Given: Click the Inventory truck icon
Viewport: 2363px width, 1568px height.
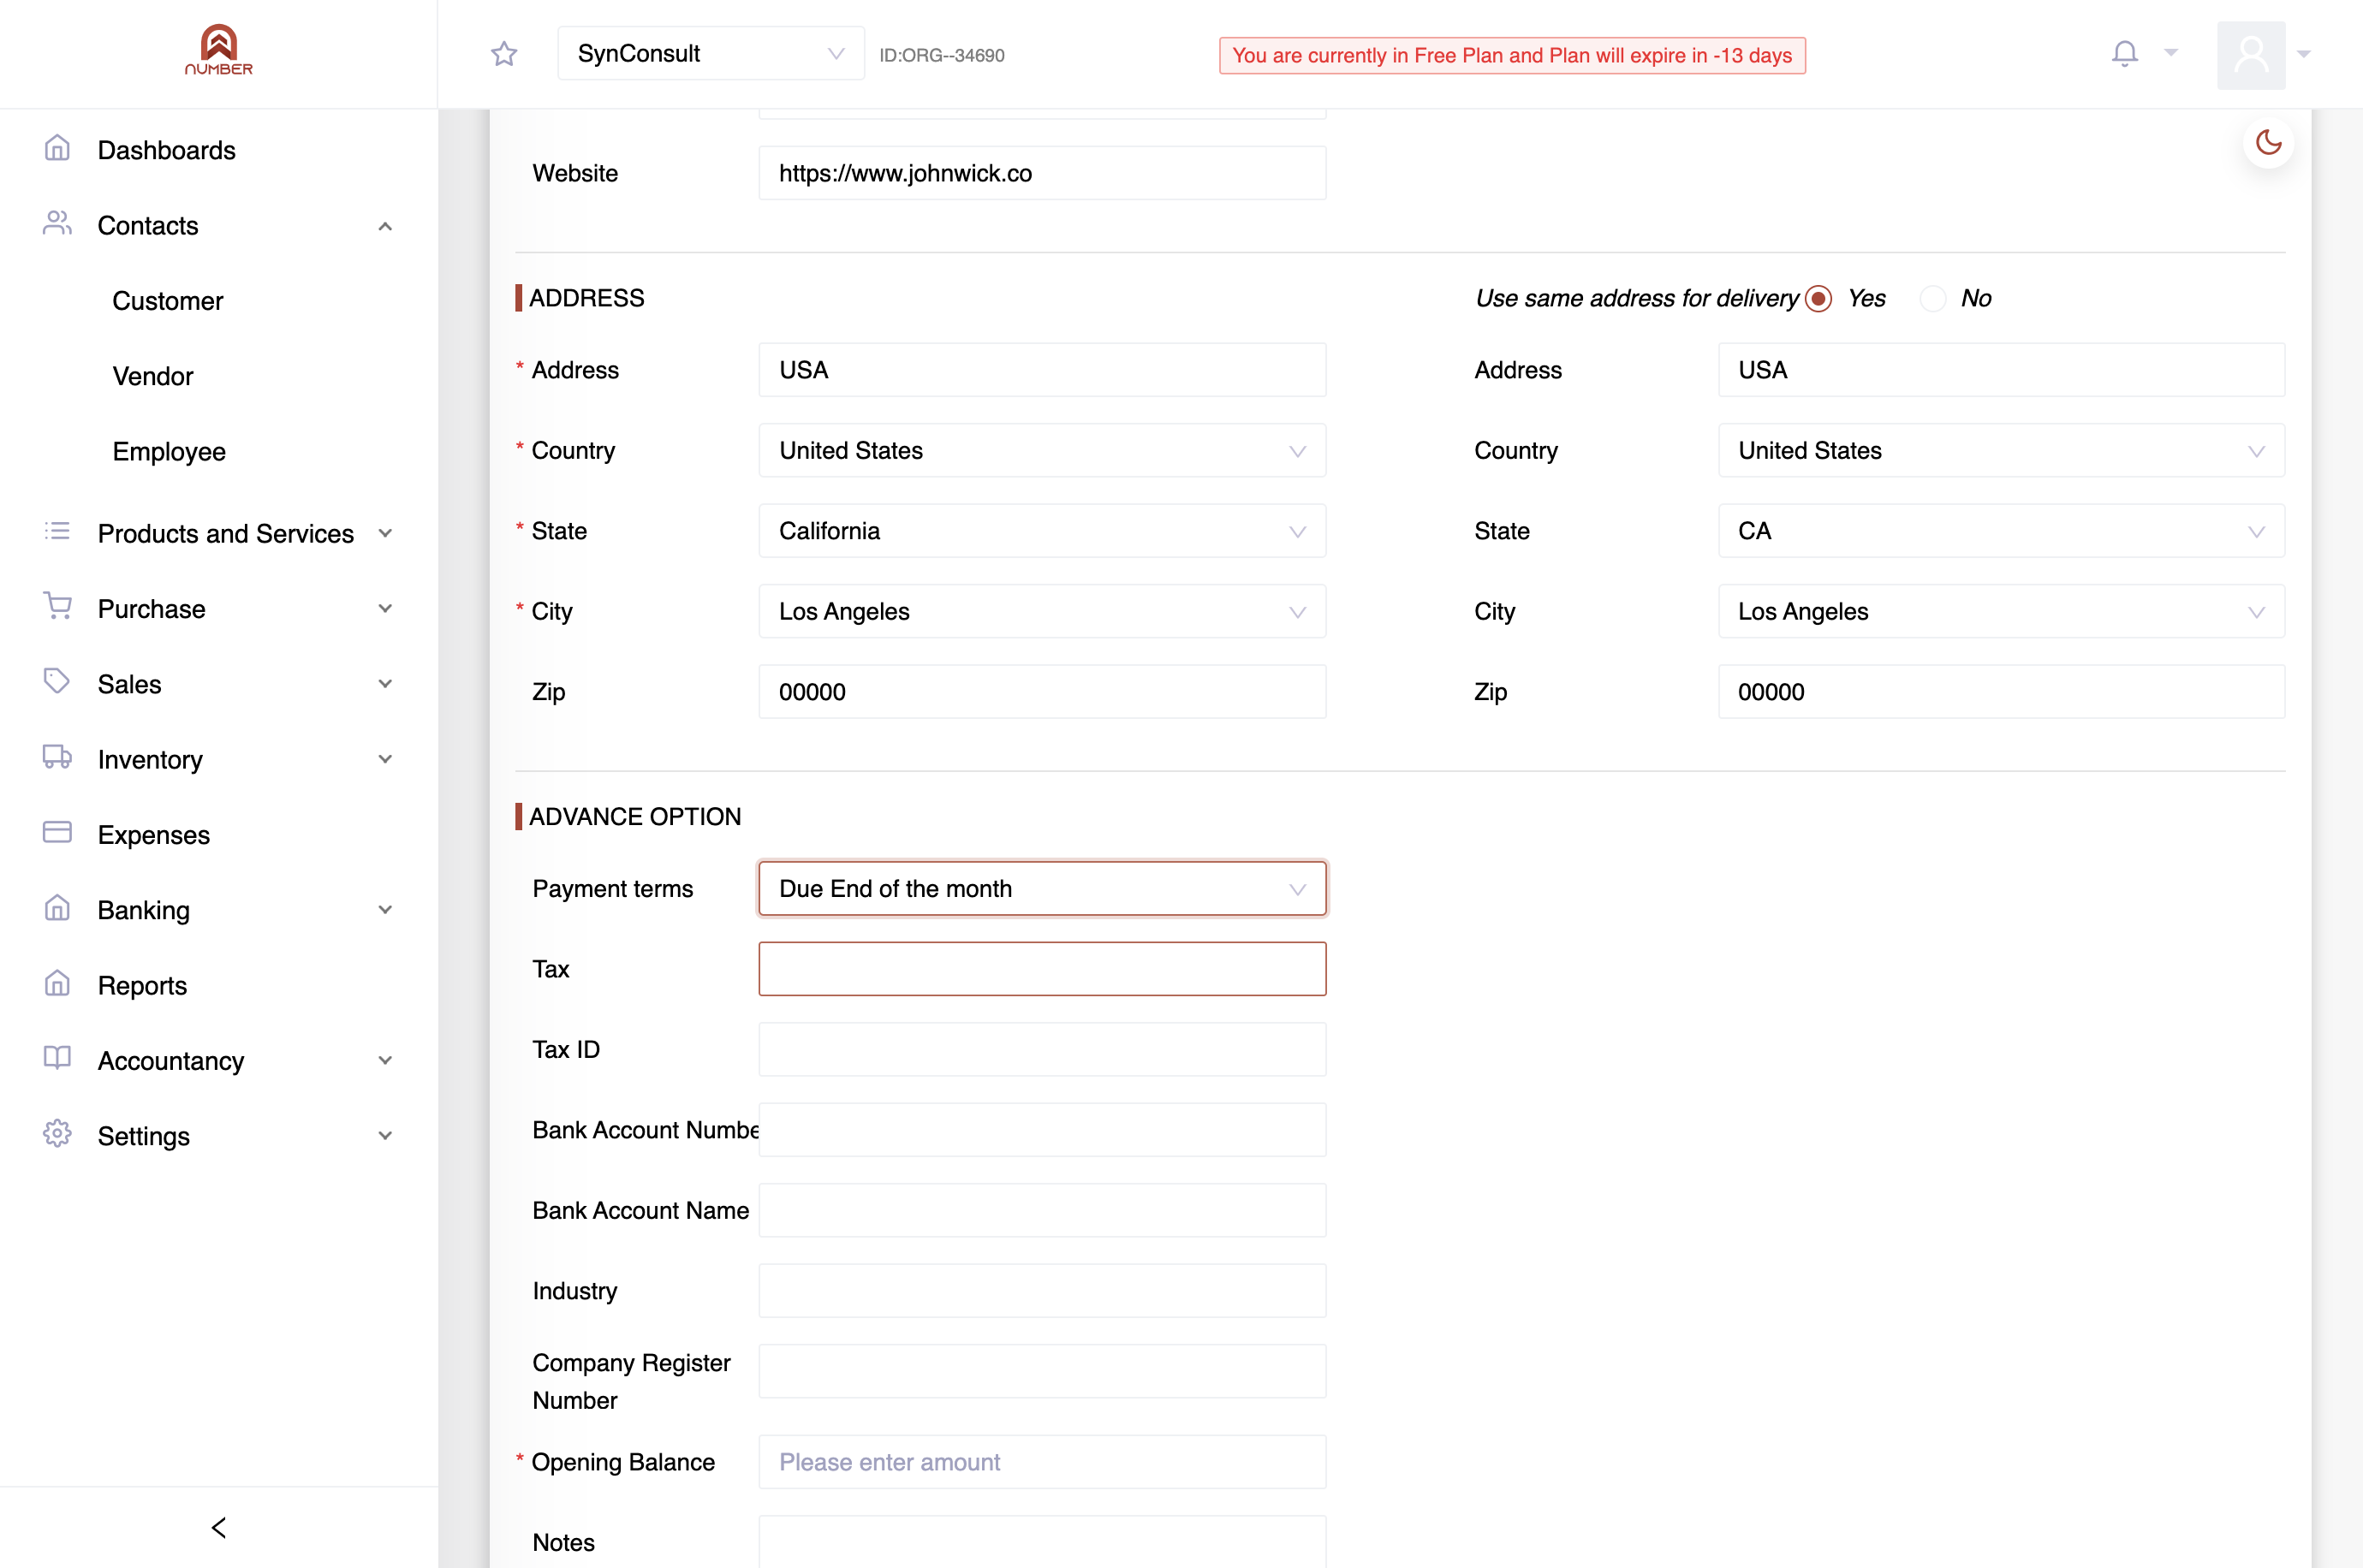Looking at the screenshot, I should click(x=57, y=758).
